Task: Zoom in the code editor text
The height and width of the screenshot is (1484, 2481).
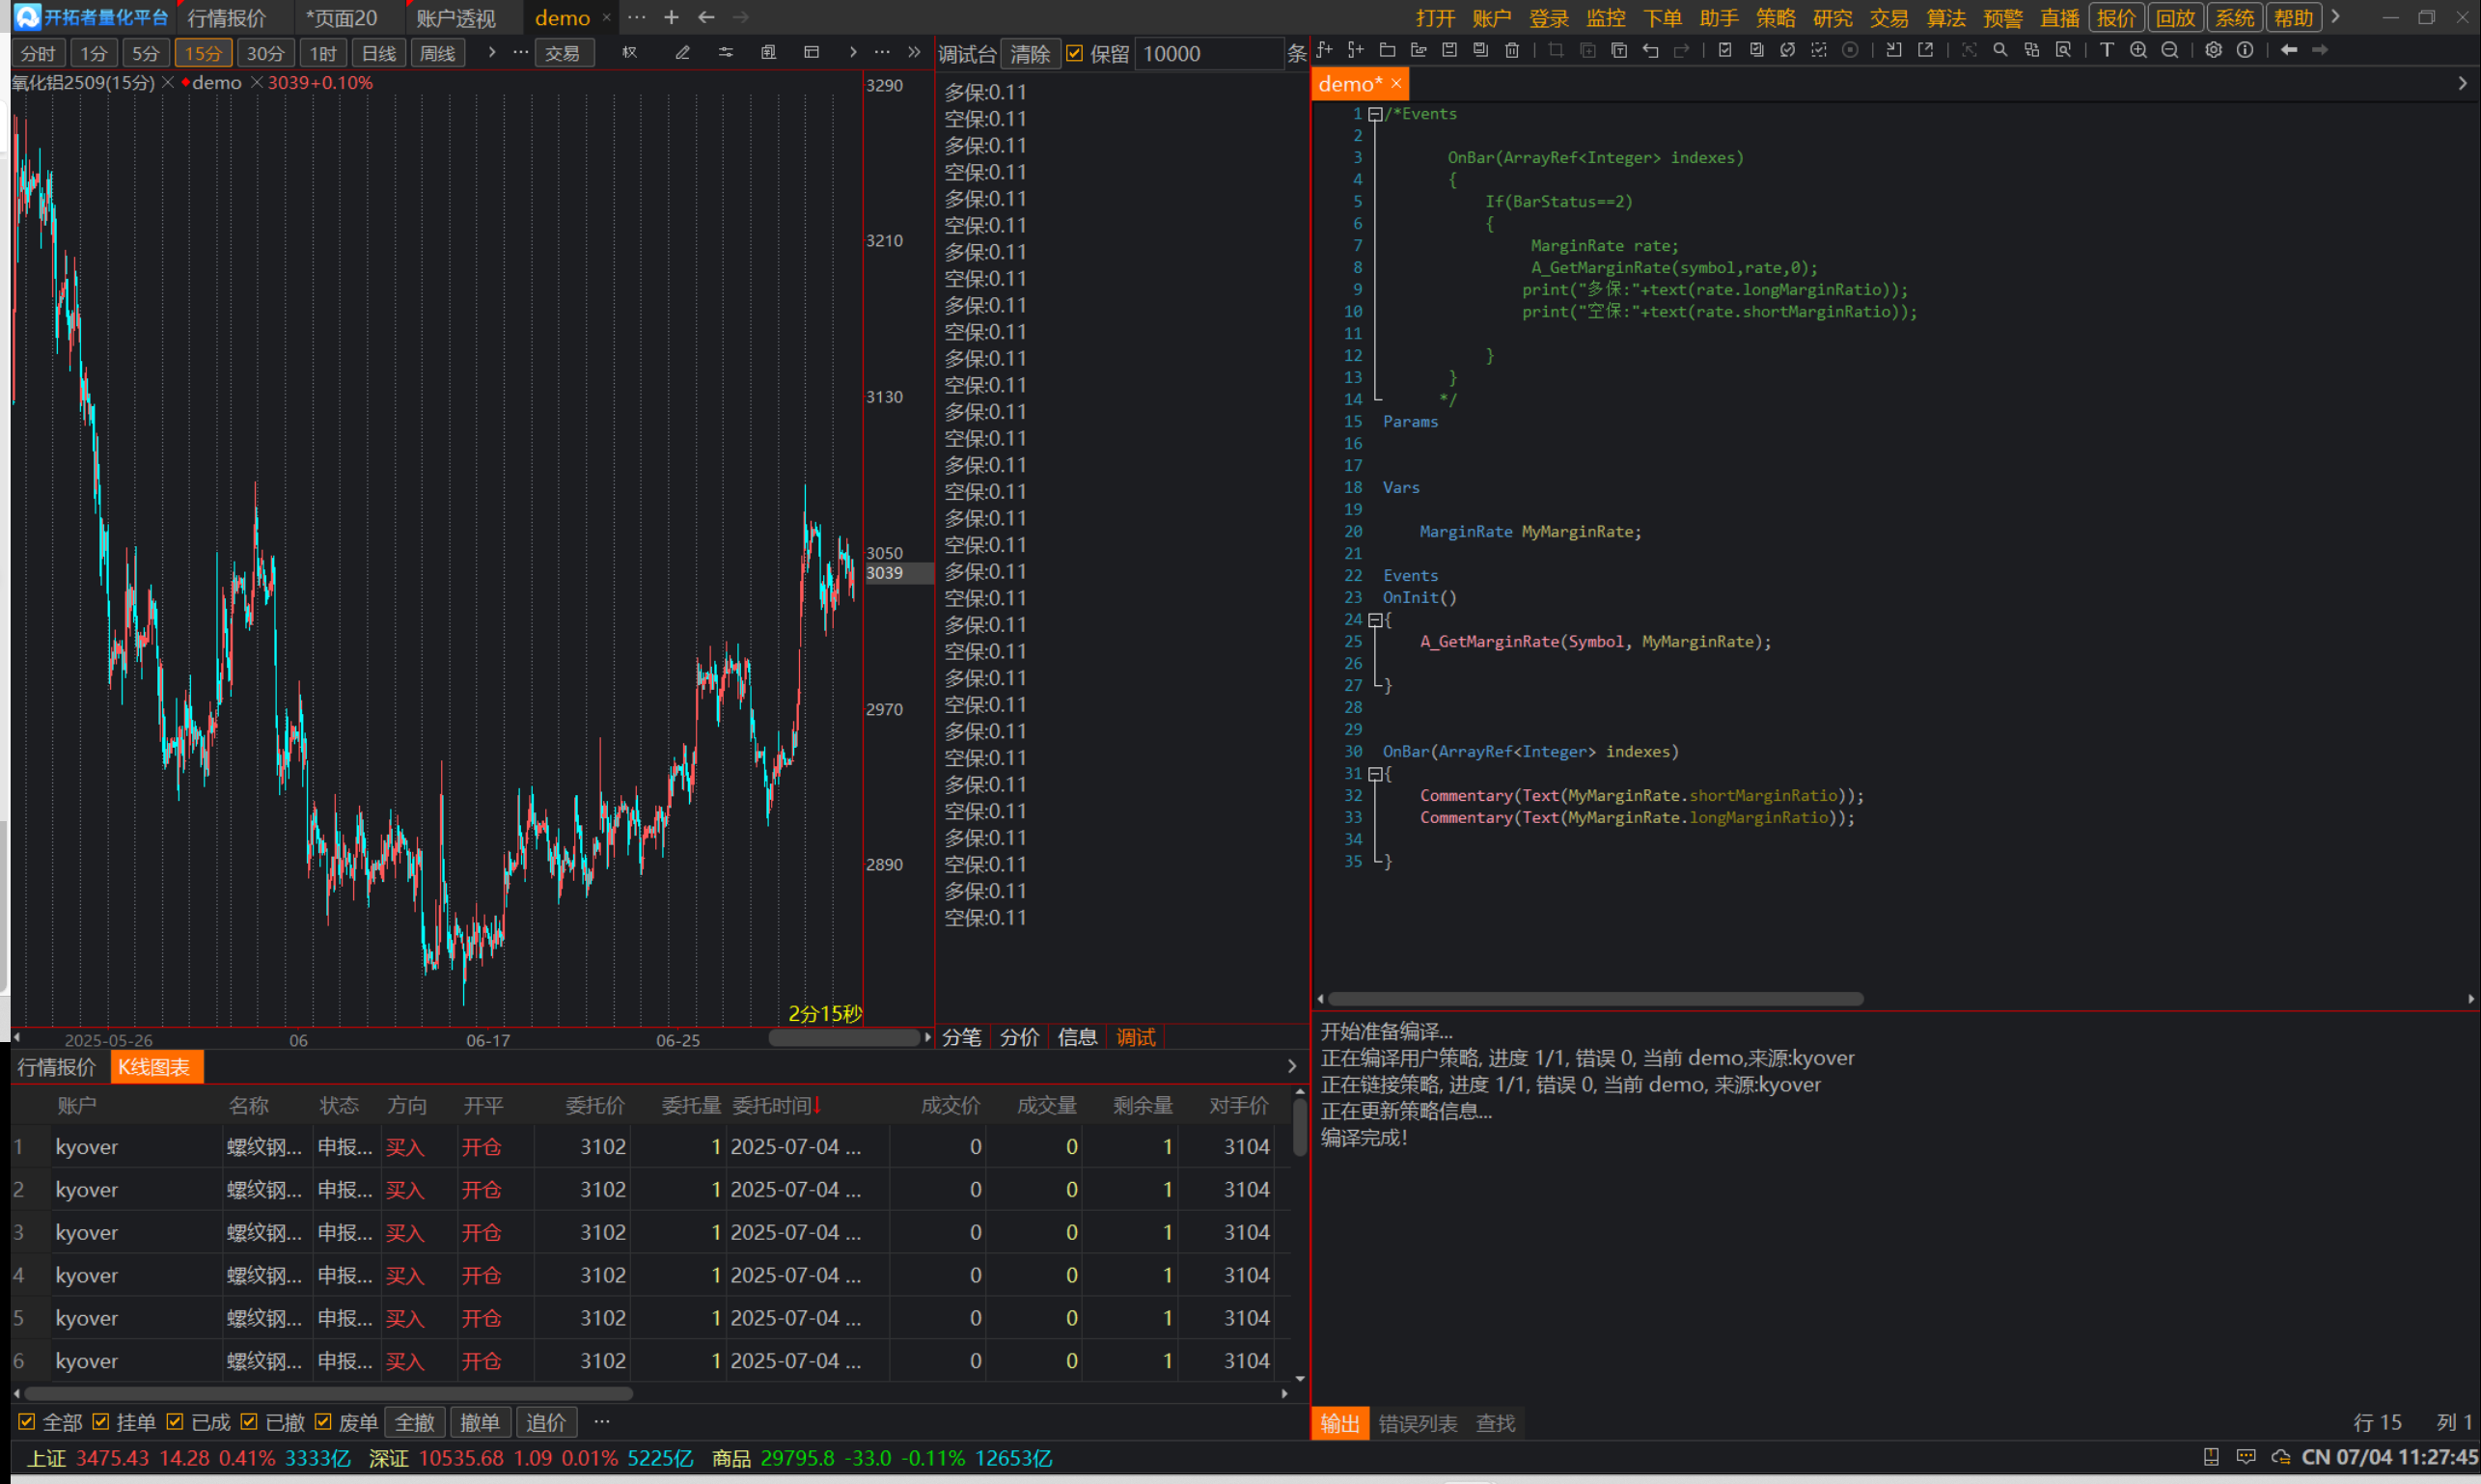Action: click(2138, 50)
